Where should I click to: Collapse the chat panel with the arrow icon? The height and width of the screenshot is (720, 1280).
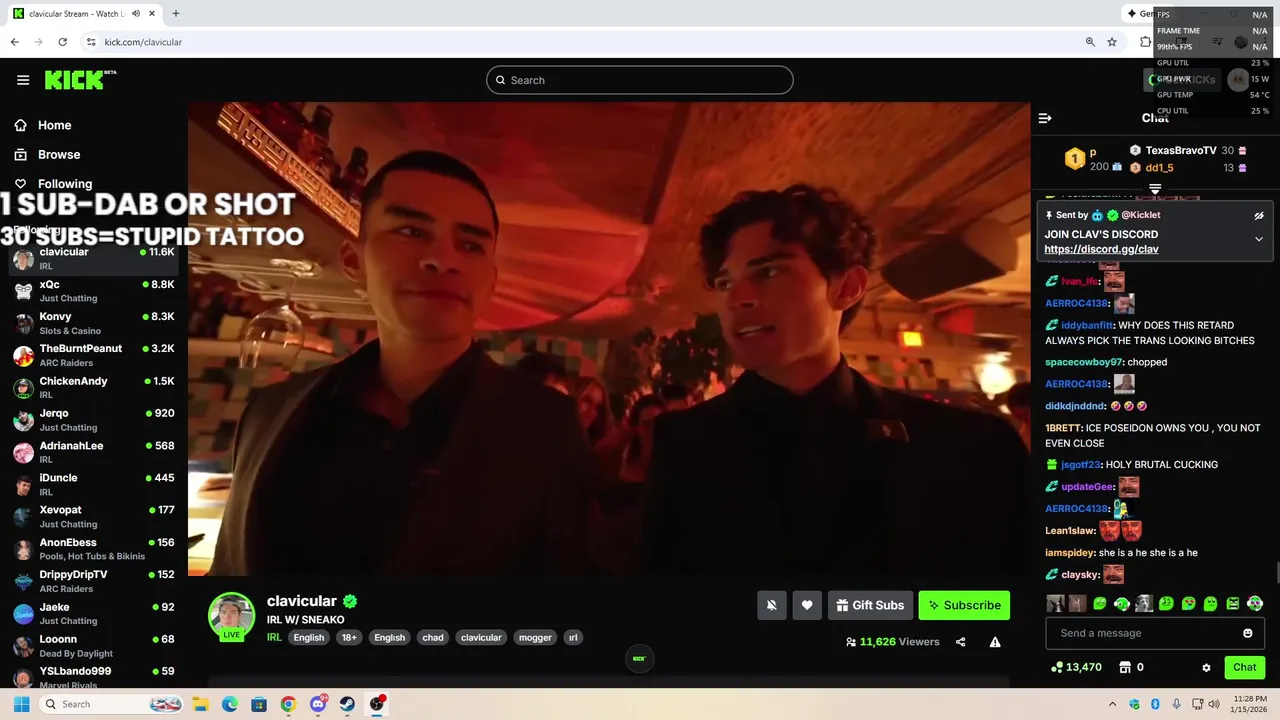click(1045, 118)
